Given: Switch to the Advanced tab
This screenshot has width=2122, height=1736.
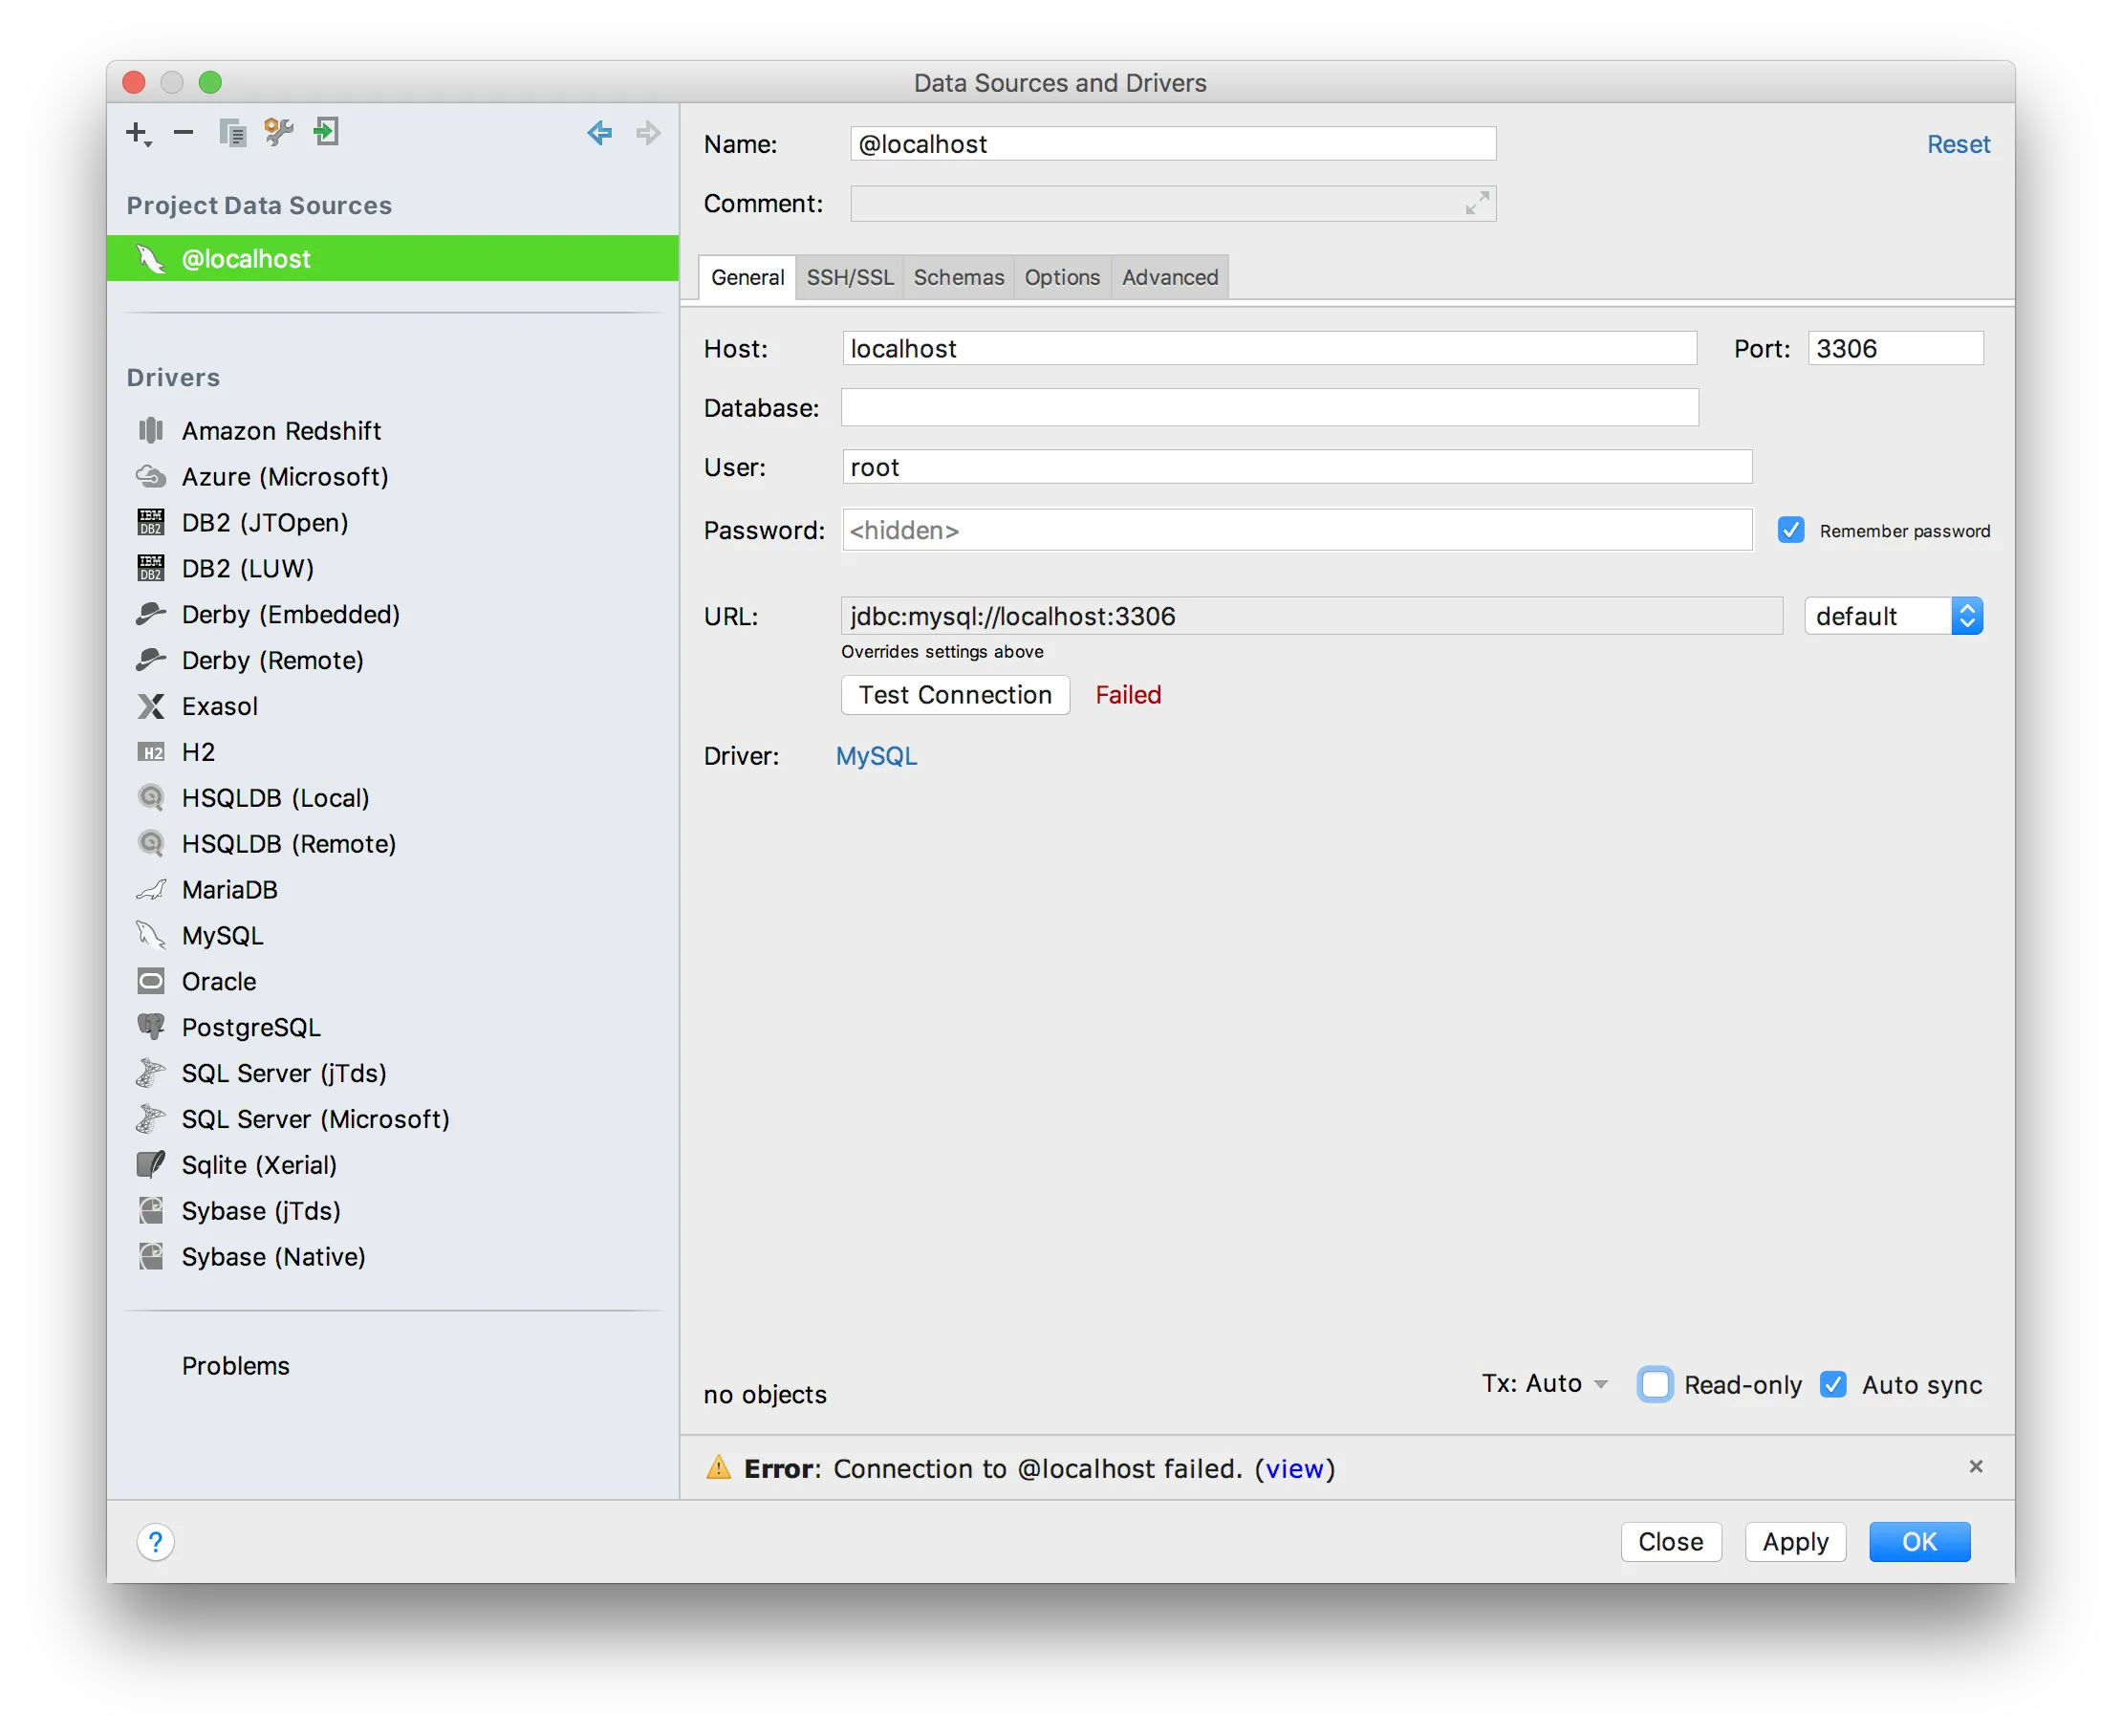Looking at the screenshot, I should [1170, 277].
